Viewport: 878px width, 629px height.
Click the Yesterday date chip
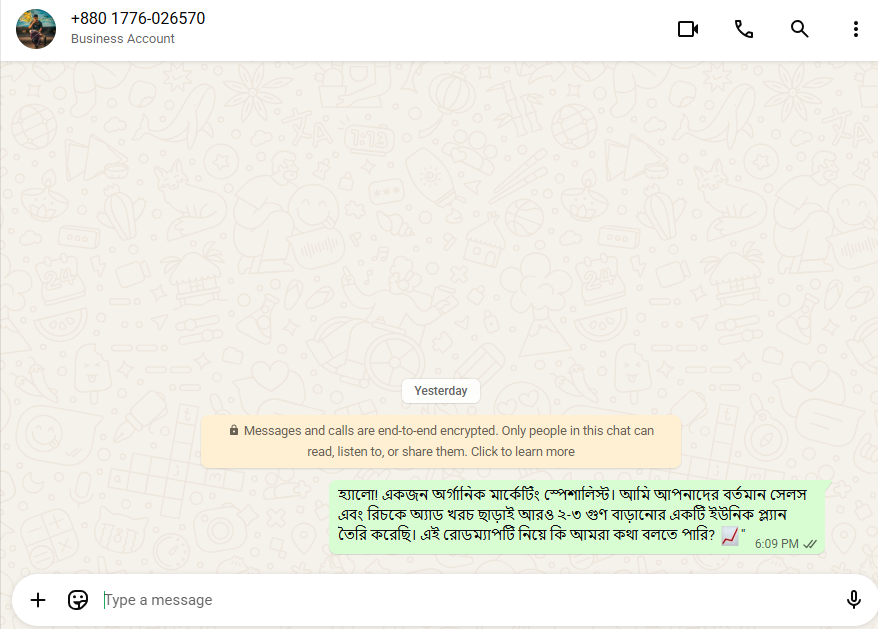click(x=441, y=391)
